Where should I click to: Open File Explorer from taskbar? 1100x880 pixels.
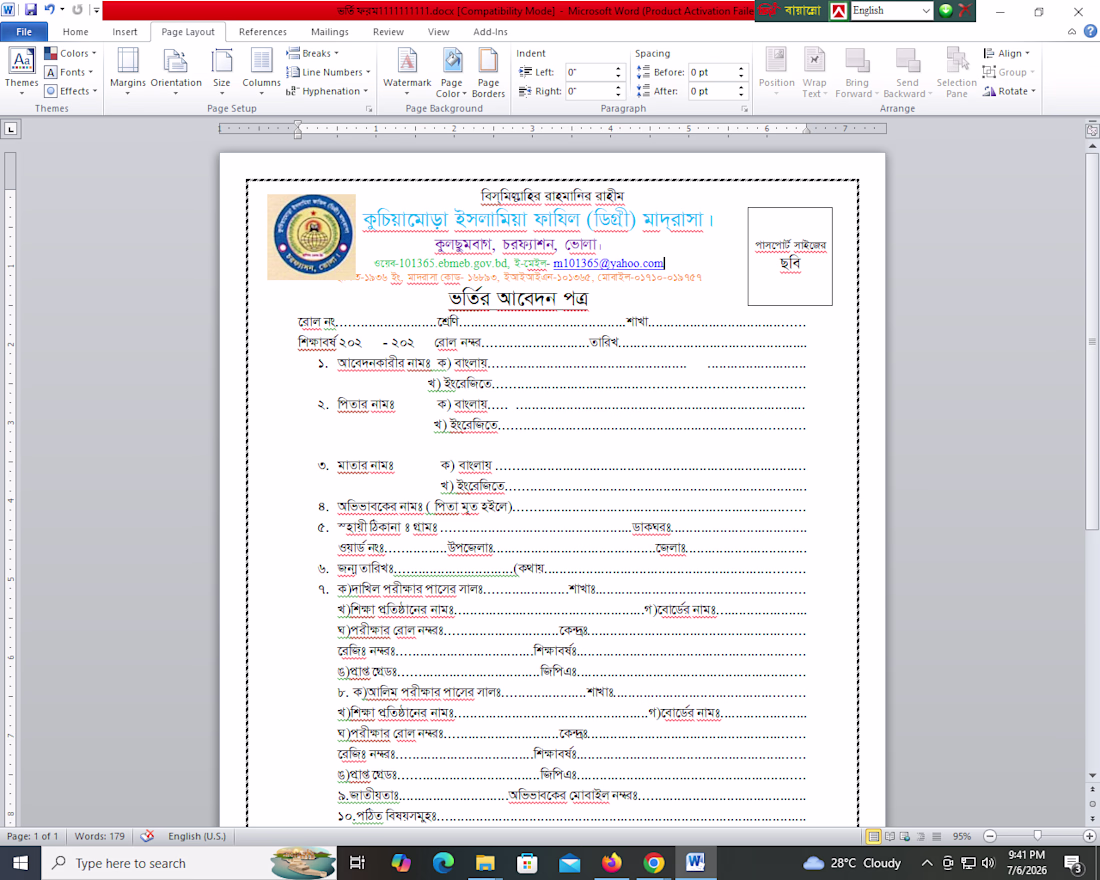click(485, 862)
